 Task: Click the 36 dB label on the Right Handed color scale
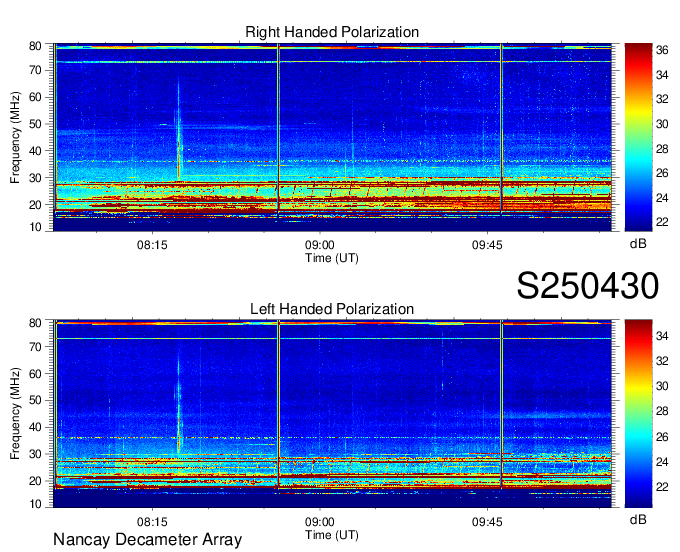tap(662, 50)
